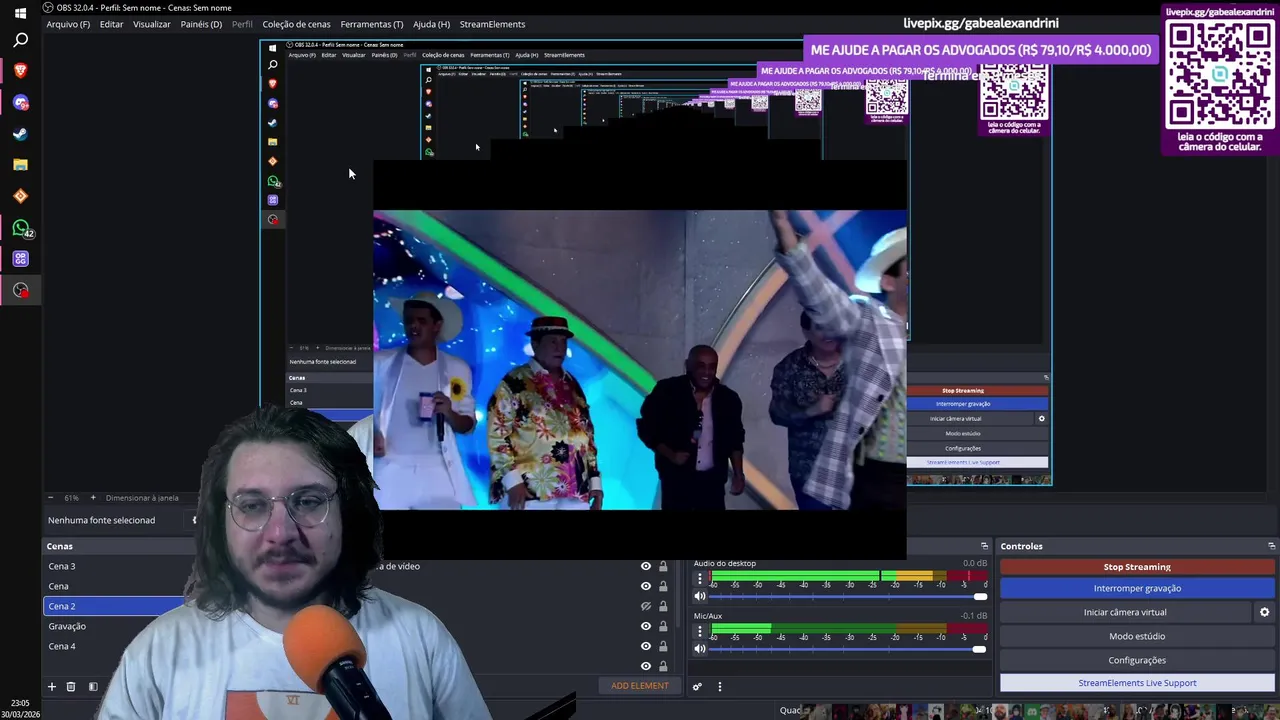Open StreamElements Live Support
1280x720 pixels.
click(1137, 683)
